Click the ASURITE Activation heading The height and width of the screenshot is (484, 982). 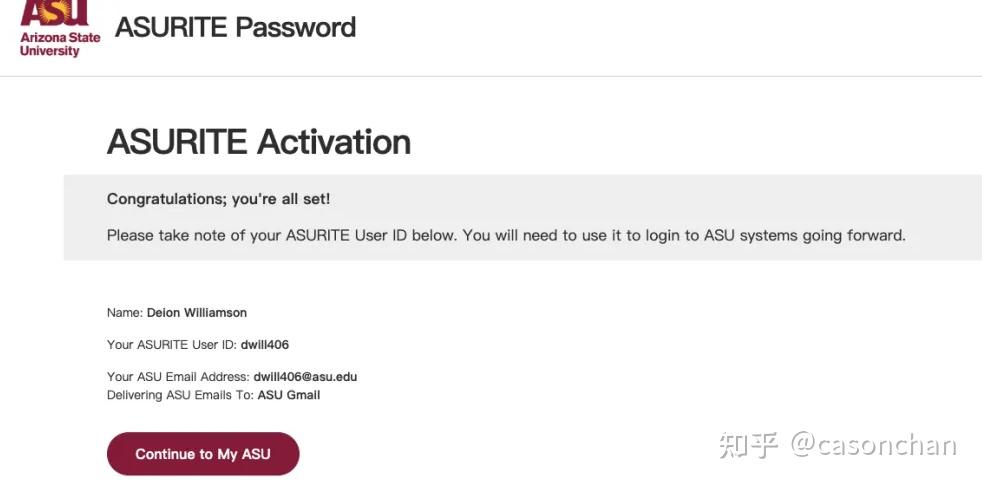258,142
